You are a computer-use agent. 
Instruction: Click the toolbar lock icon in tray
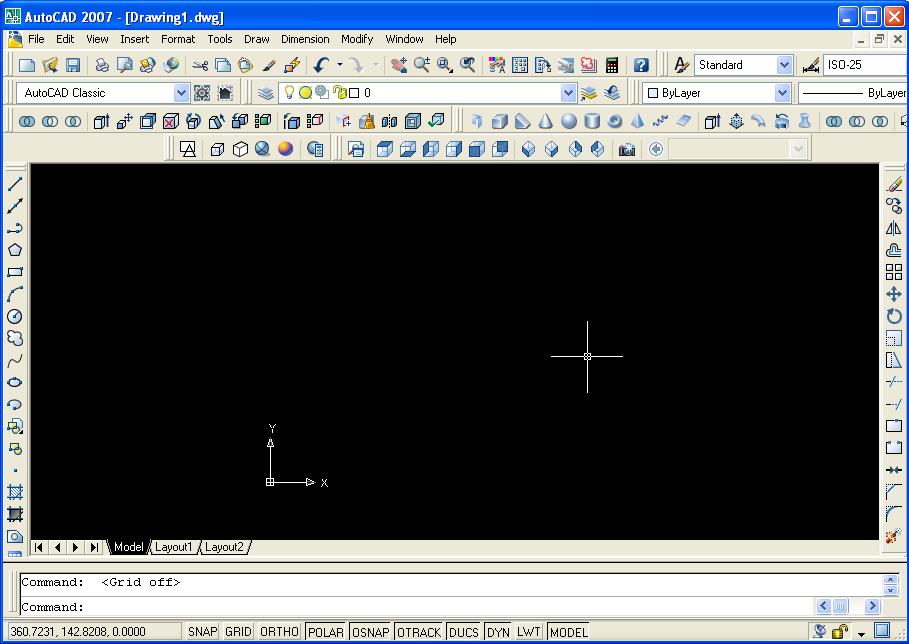coord(839,631)
